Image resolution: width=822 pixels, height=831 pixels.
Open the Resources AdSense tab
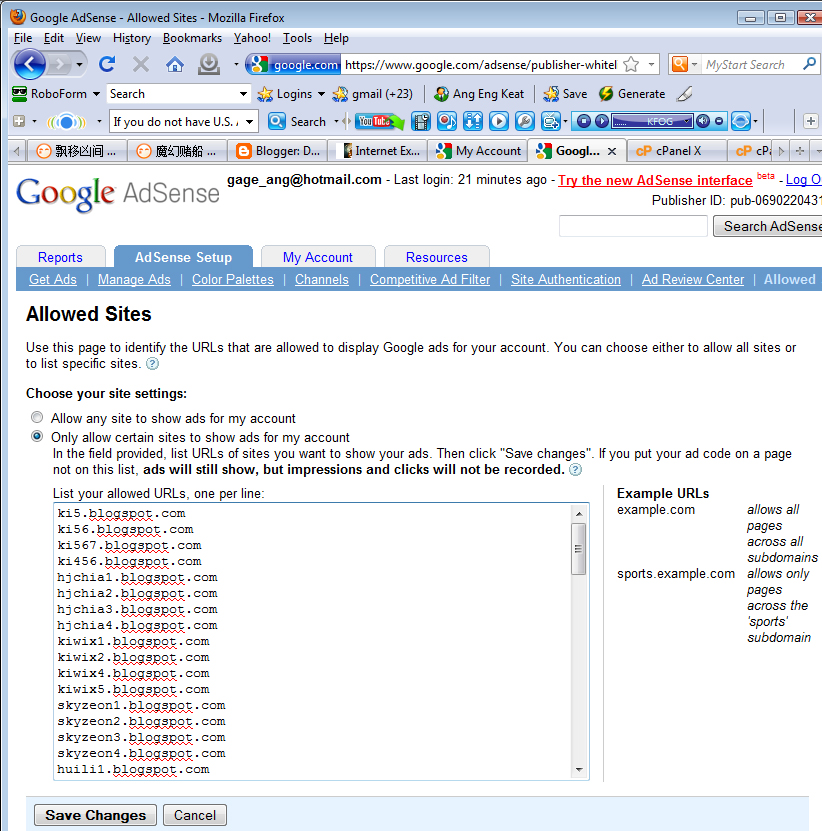[x=437, y=257]
